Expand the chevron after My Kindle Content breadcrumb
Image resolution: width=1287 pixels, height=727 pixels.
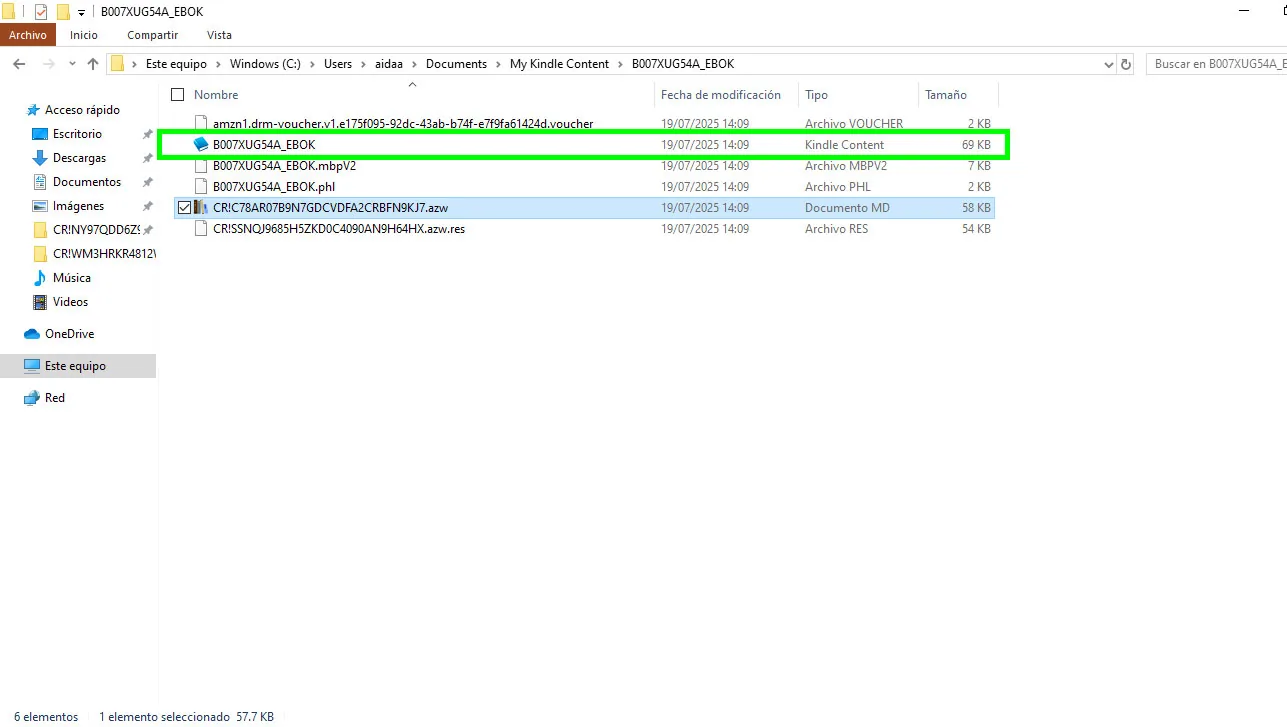(620, 64)
